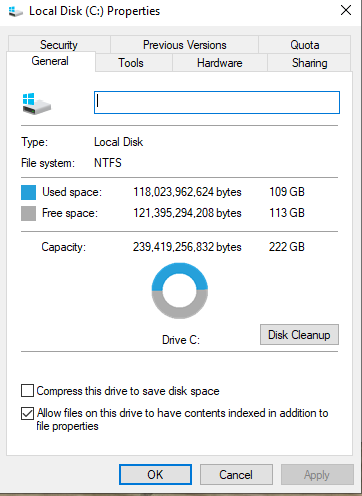Click the Local Disk (C:) Properties title

[x=95, y=11]
